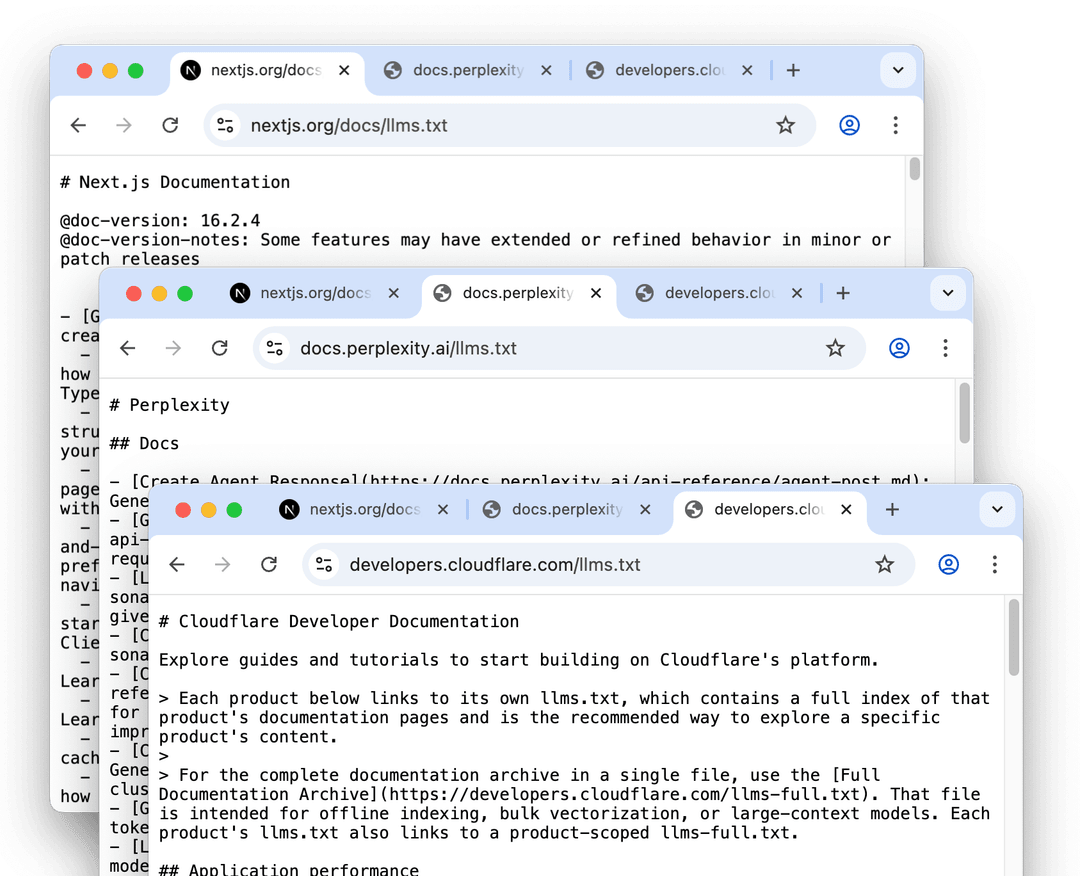
Task: Reload the nextjs.org/docs/llms.txt page
Action: coord(170,125)
